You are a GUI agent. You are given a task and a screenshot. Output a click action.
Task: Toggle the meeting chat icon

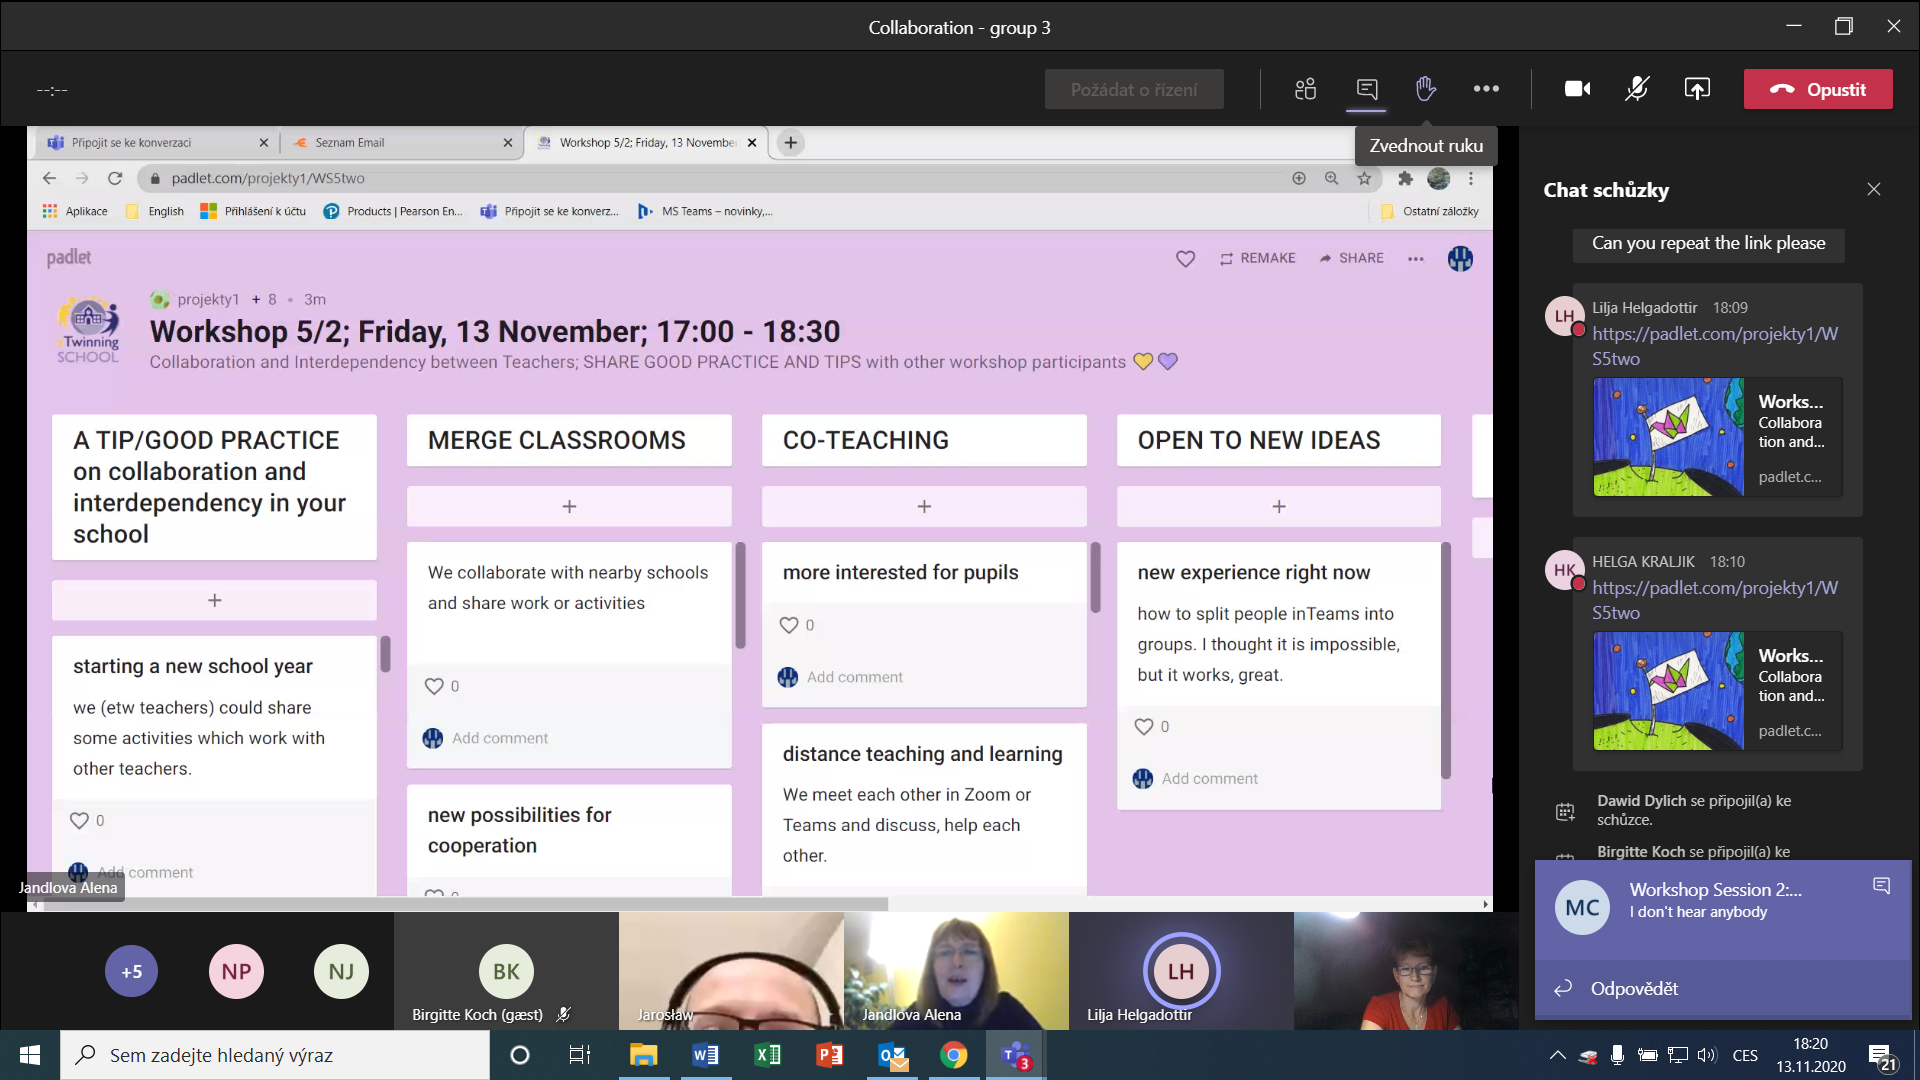coord(1366,89)
